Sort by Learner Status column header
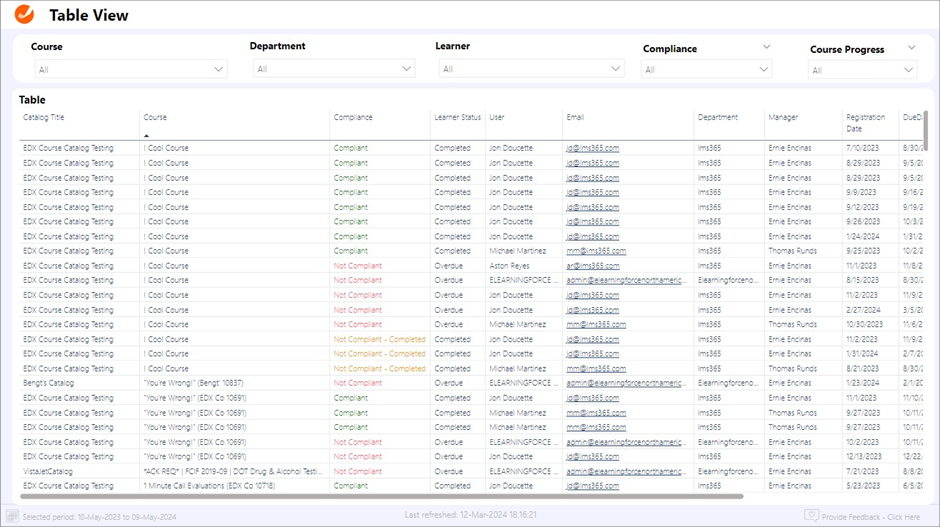Viewport: 940px width, 527px height. click(457, 118)
